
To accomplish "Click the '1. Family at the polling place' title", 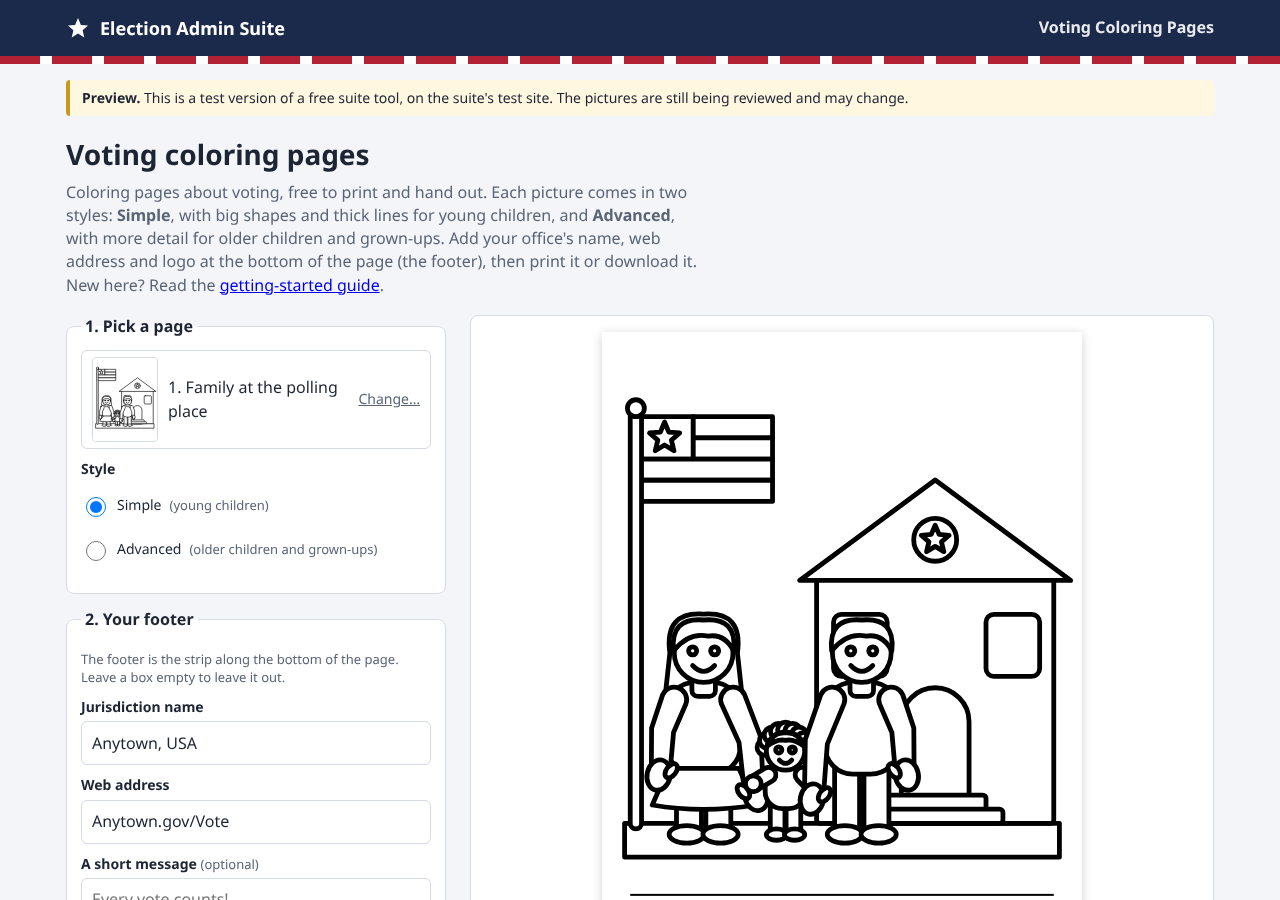I will (x=253, y=399).
